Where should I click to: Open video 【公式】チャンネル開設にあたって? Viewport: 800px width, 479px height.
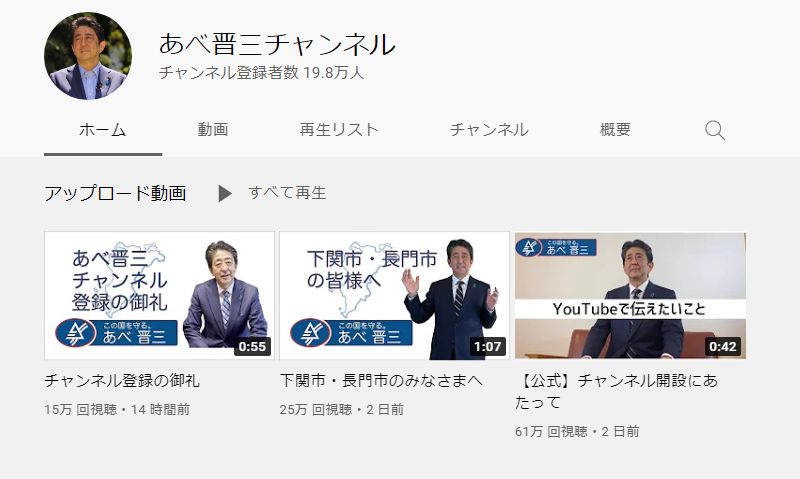point(616,391)
